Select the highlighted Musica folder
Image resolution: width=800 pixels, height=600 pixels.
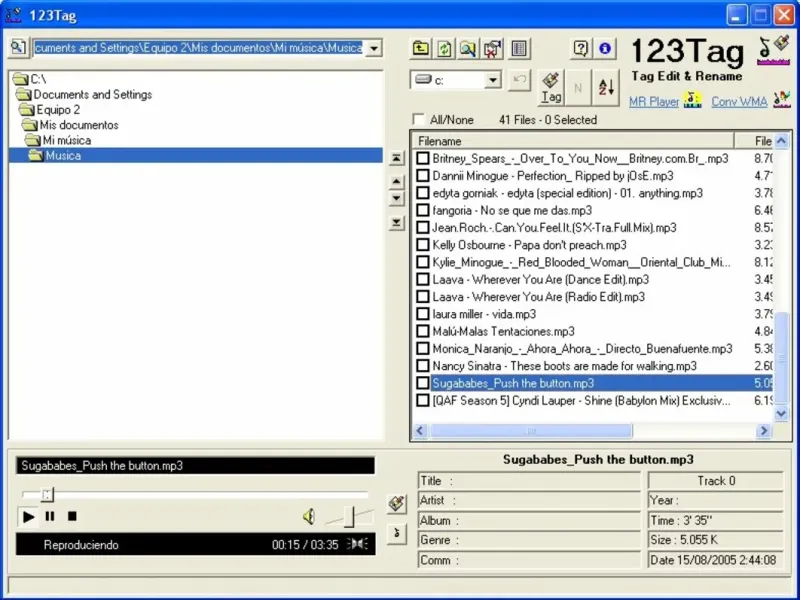click(195, 155)
